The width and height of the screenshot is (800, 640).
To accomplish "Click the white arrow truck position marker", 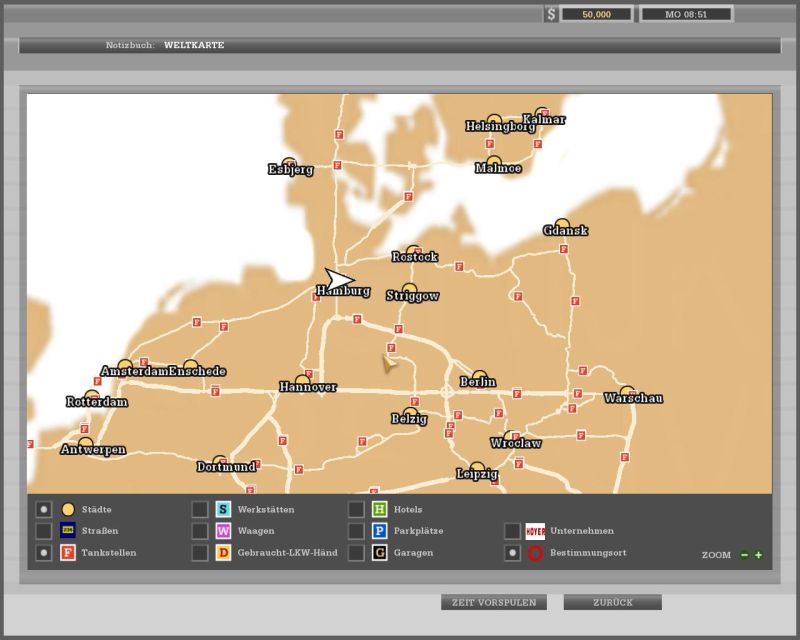I will coord(339,280).
